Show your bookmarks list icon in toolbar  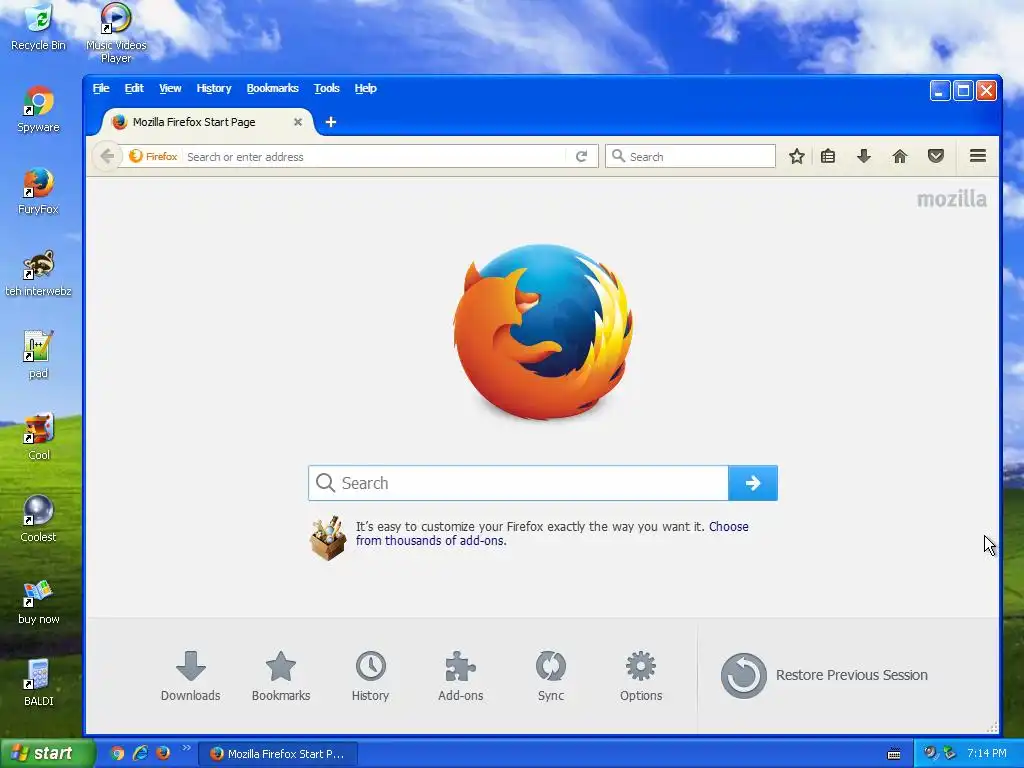(828, 156)
